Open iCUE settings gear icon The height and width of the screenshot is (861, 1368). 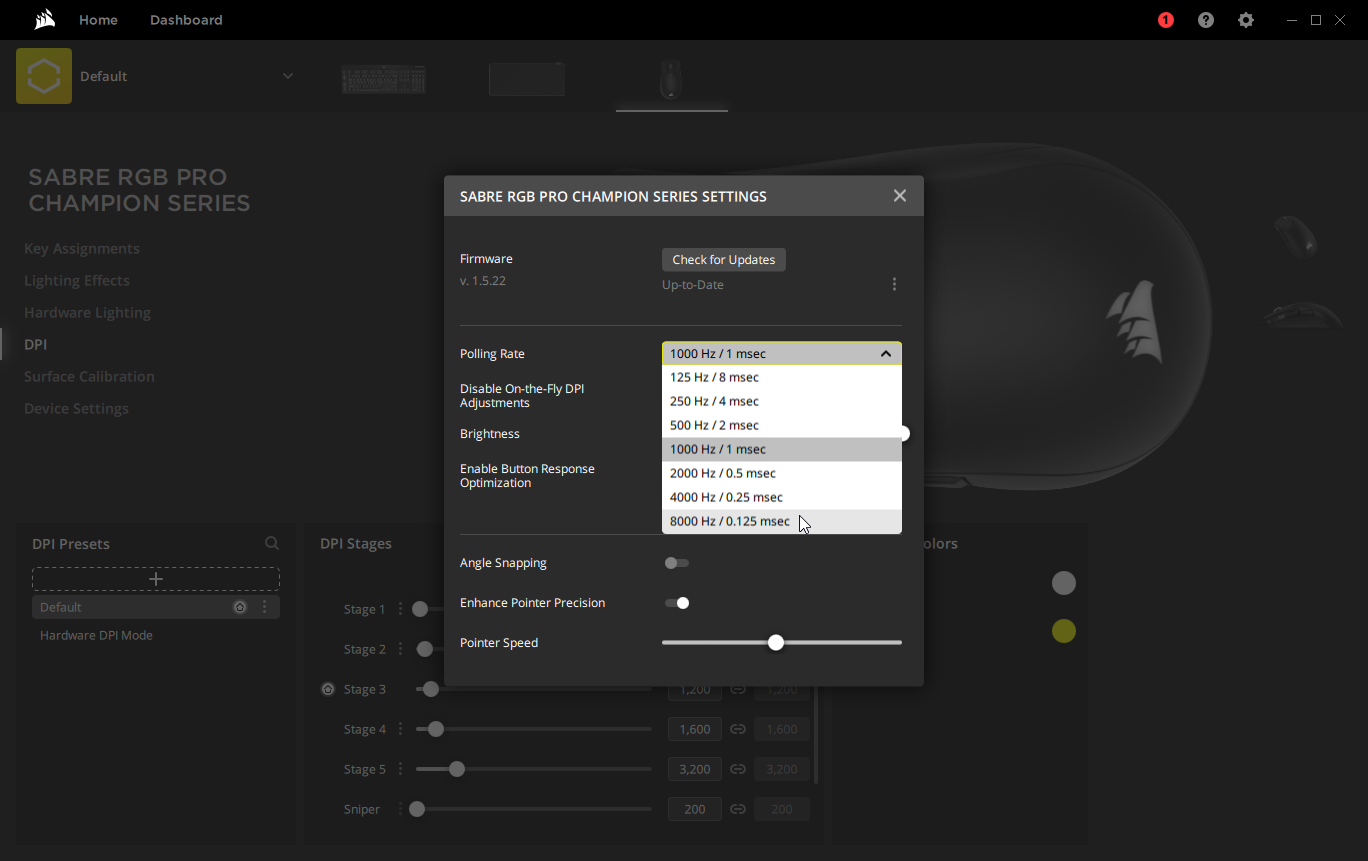pyautogui.click(x=1246, y=20)
